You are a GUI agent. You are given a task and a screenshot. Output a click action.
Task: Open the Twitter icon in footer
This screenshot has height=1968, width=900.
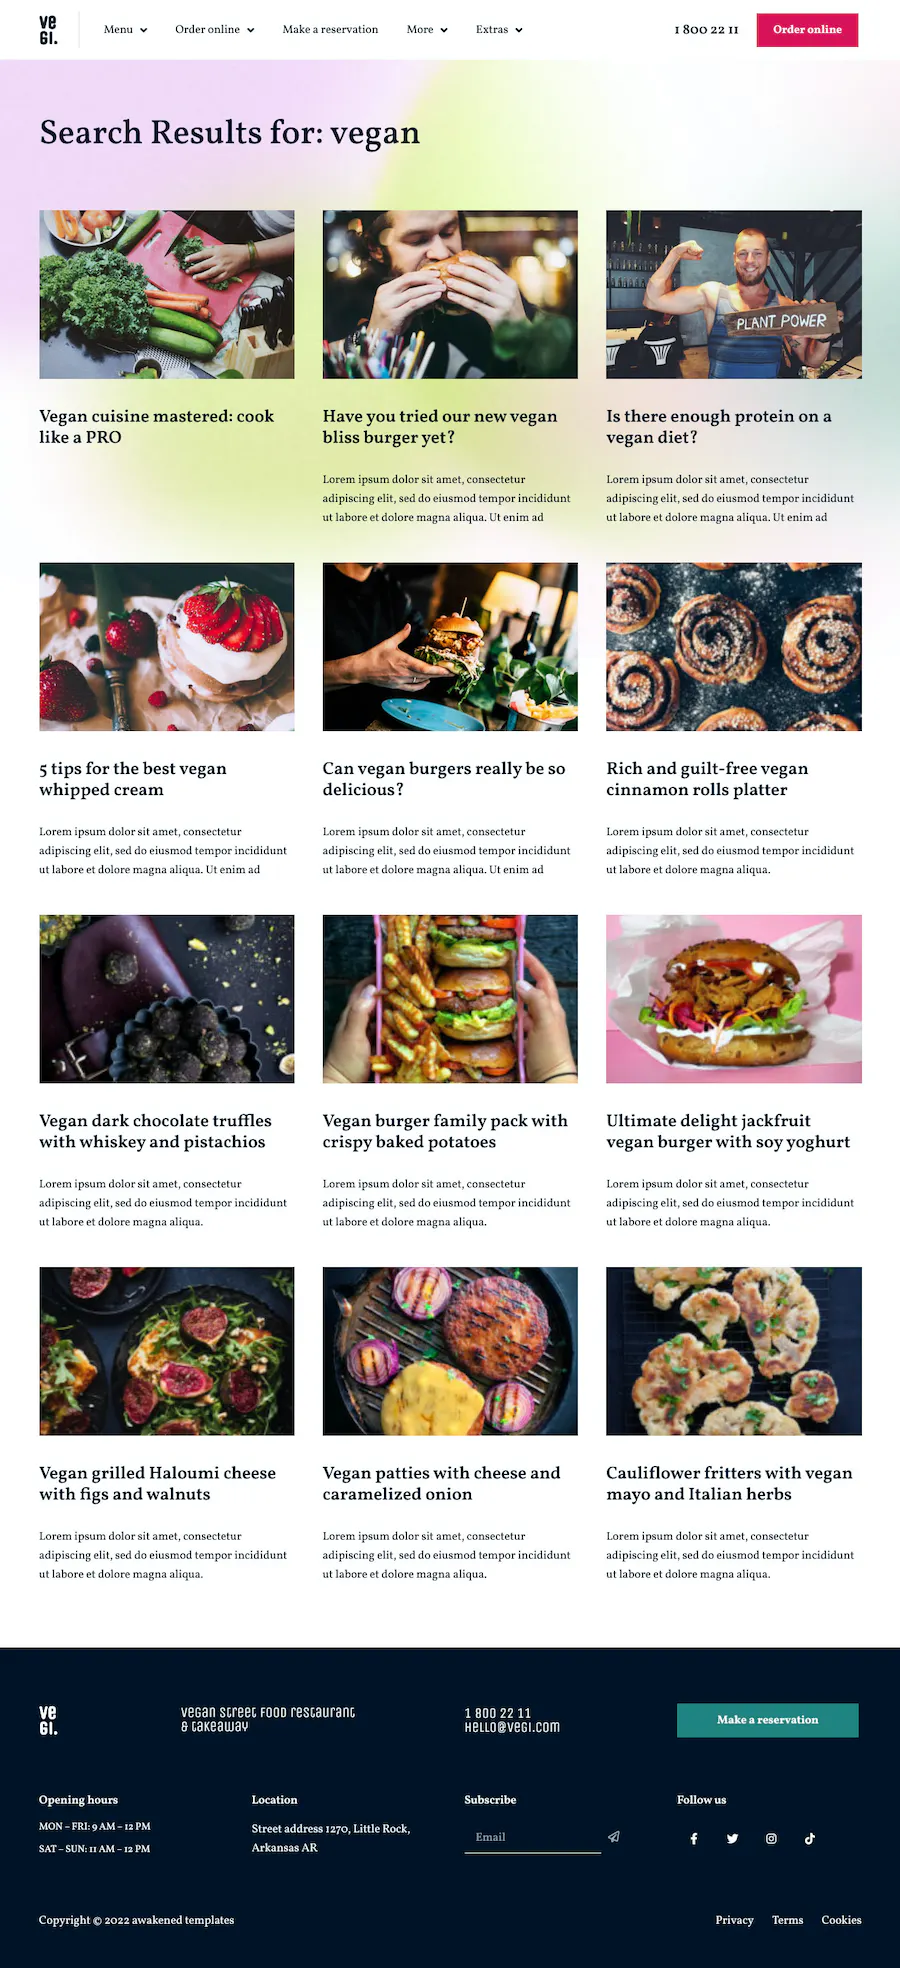[732, 1838]
